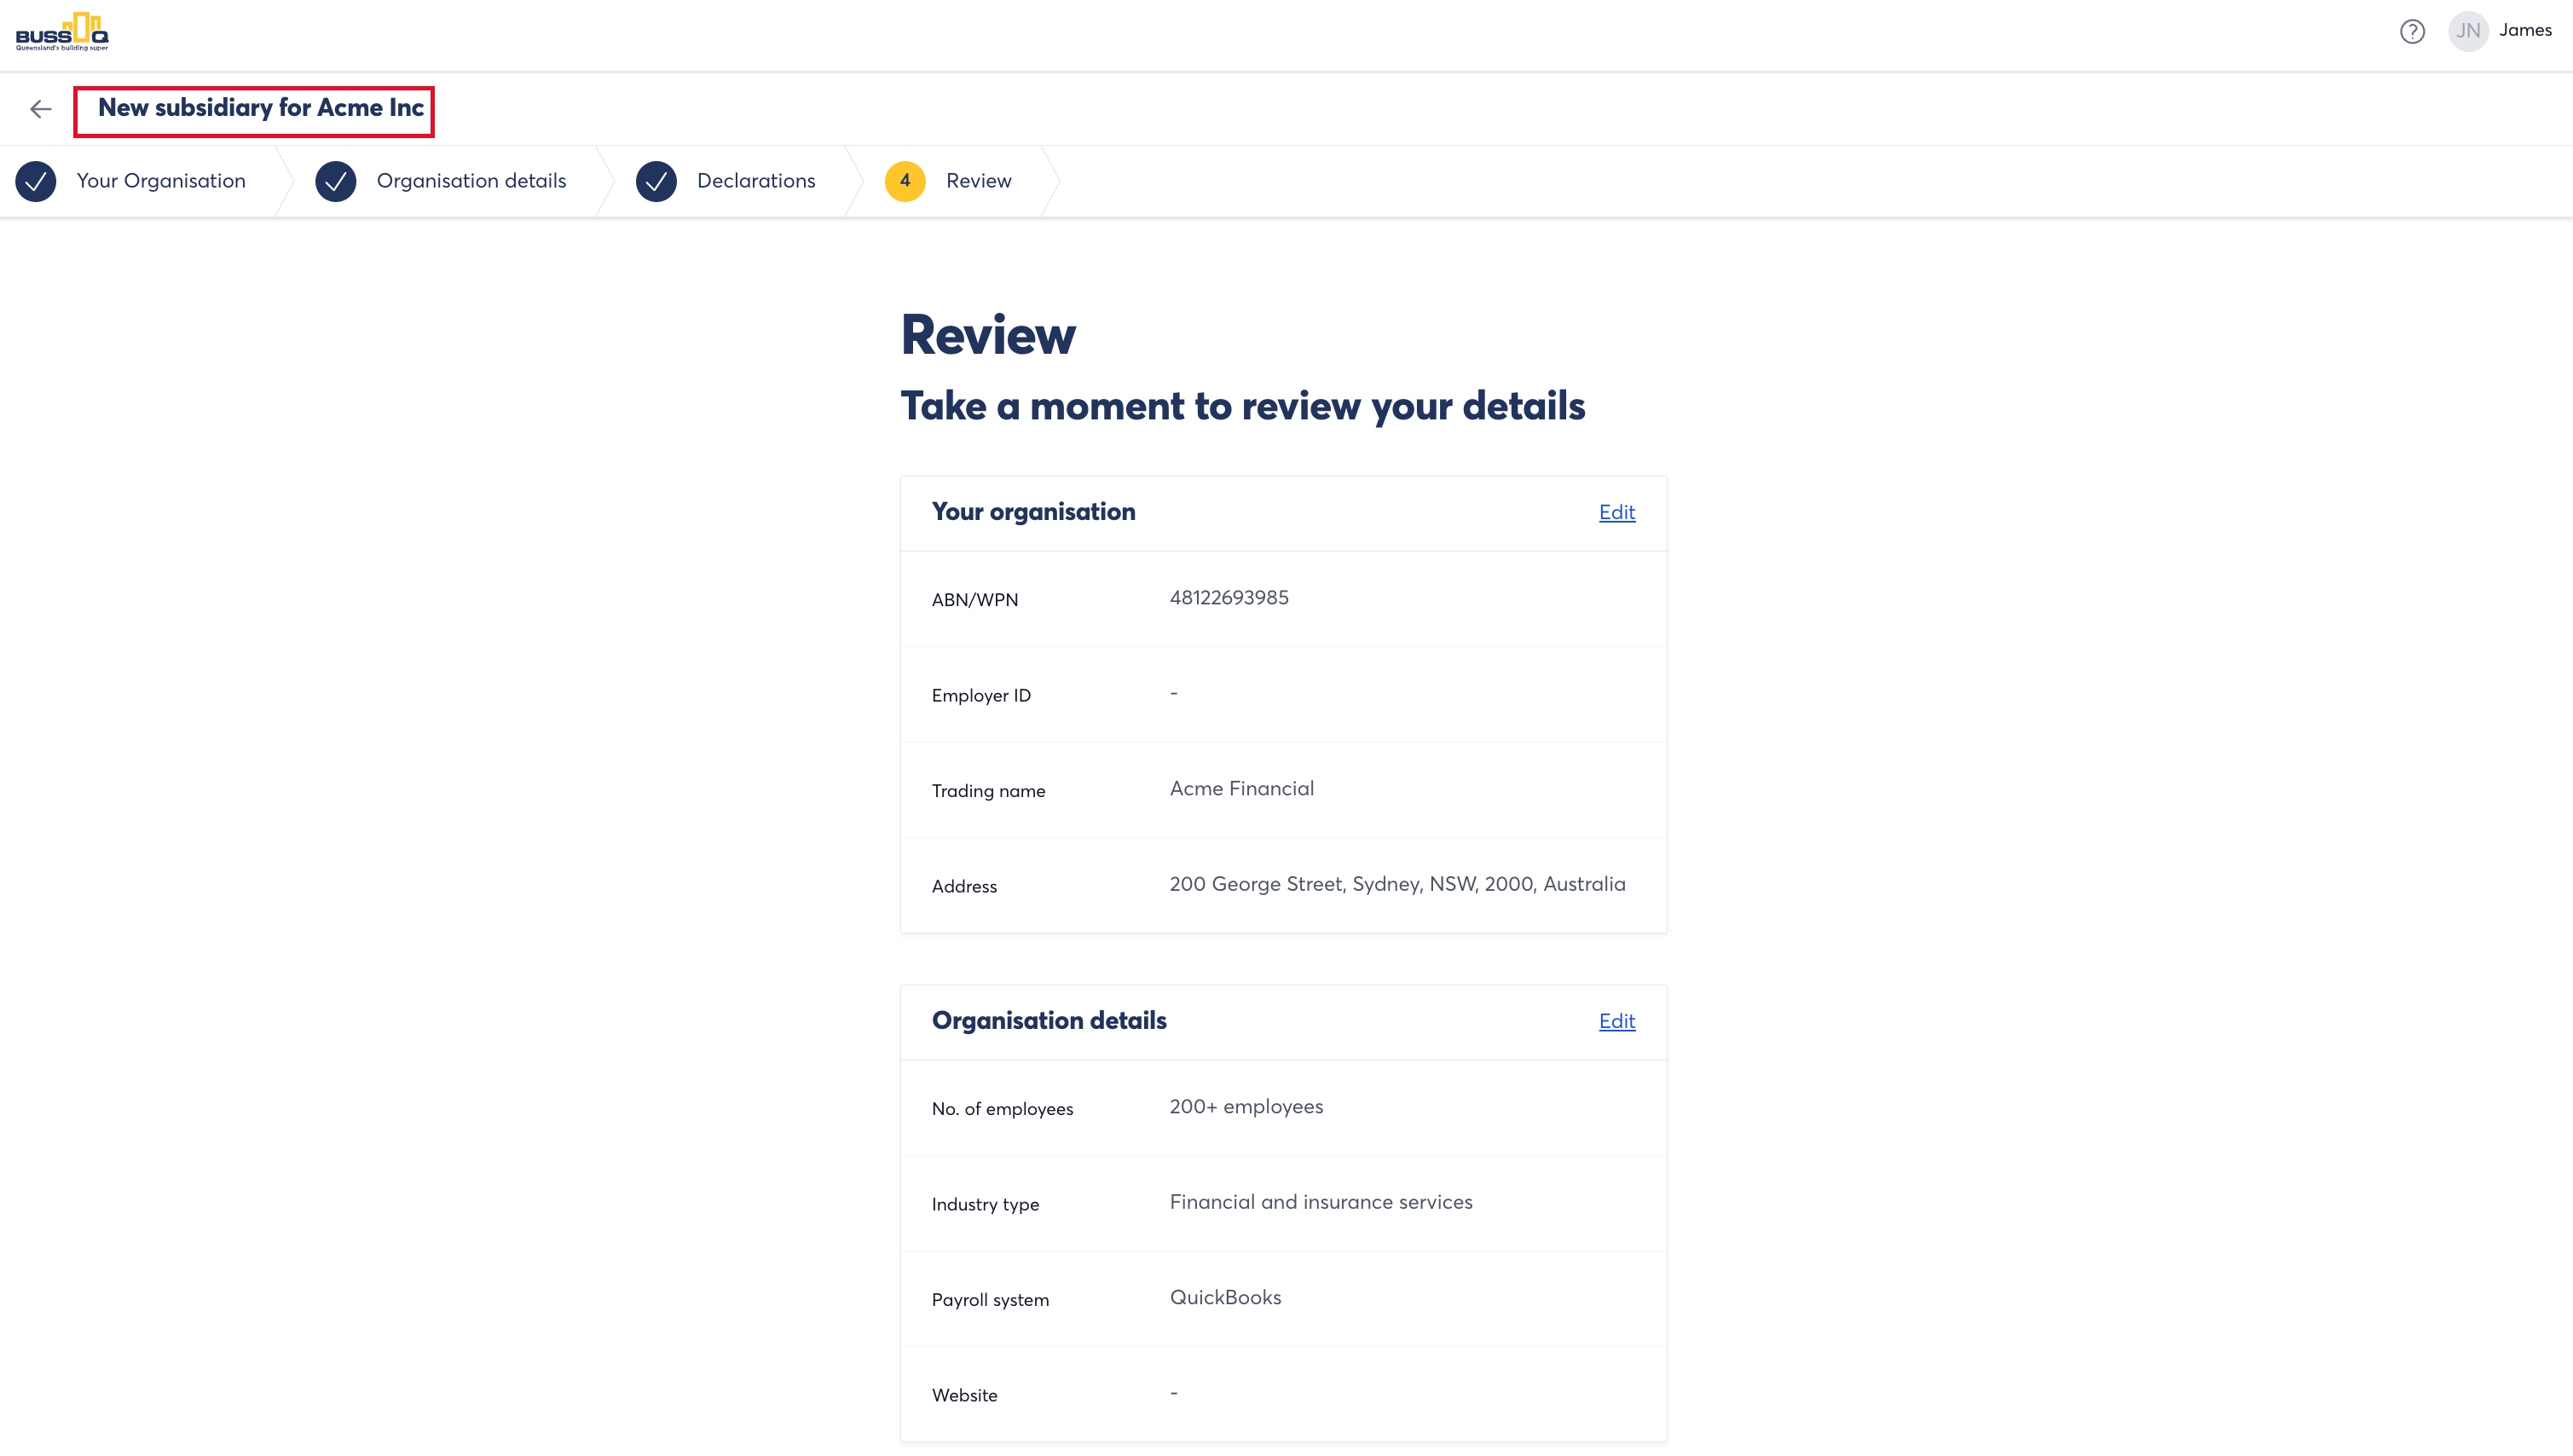
Task: Click Take a moment to review subheading
Action: [x=1243, y=407]
